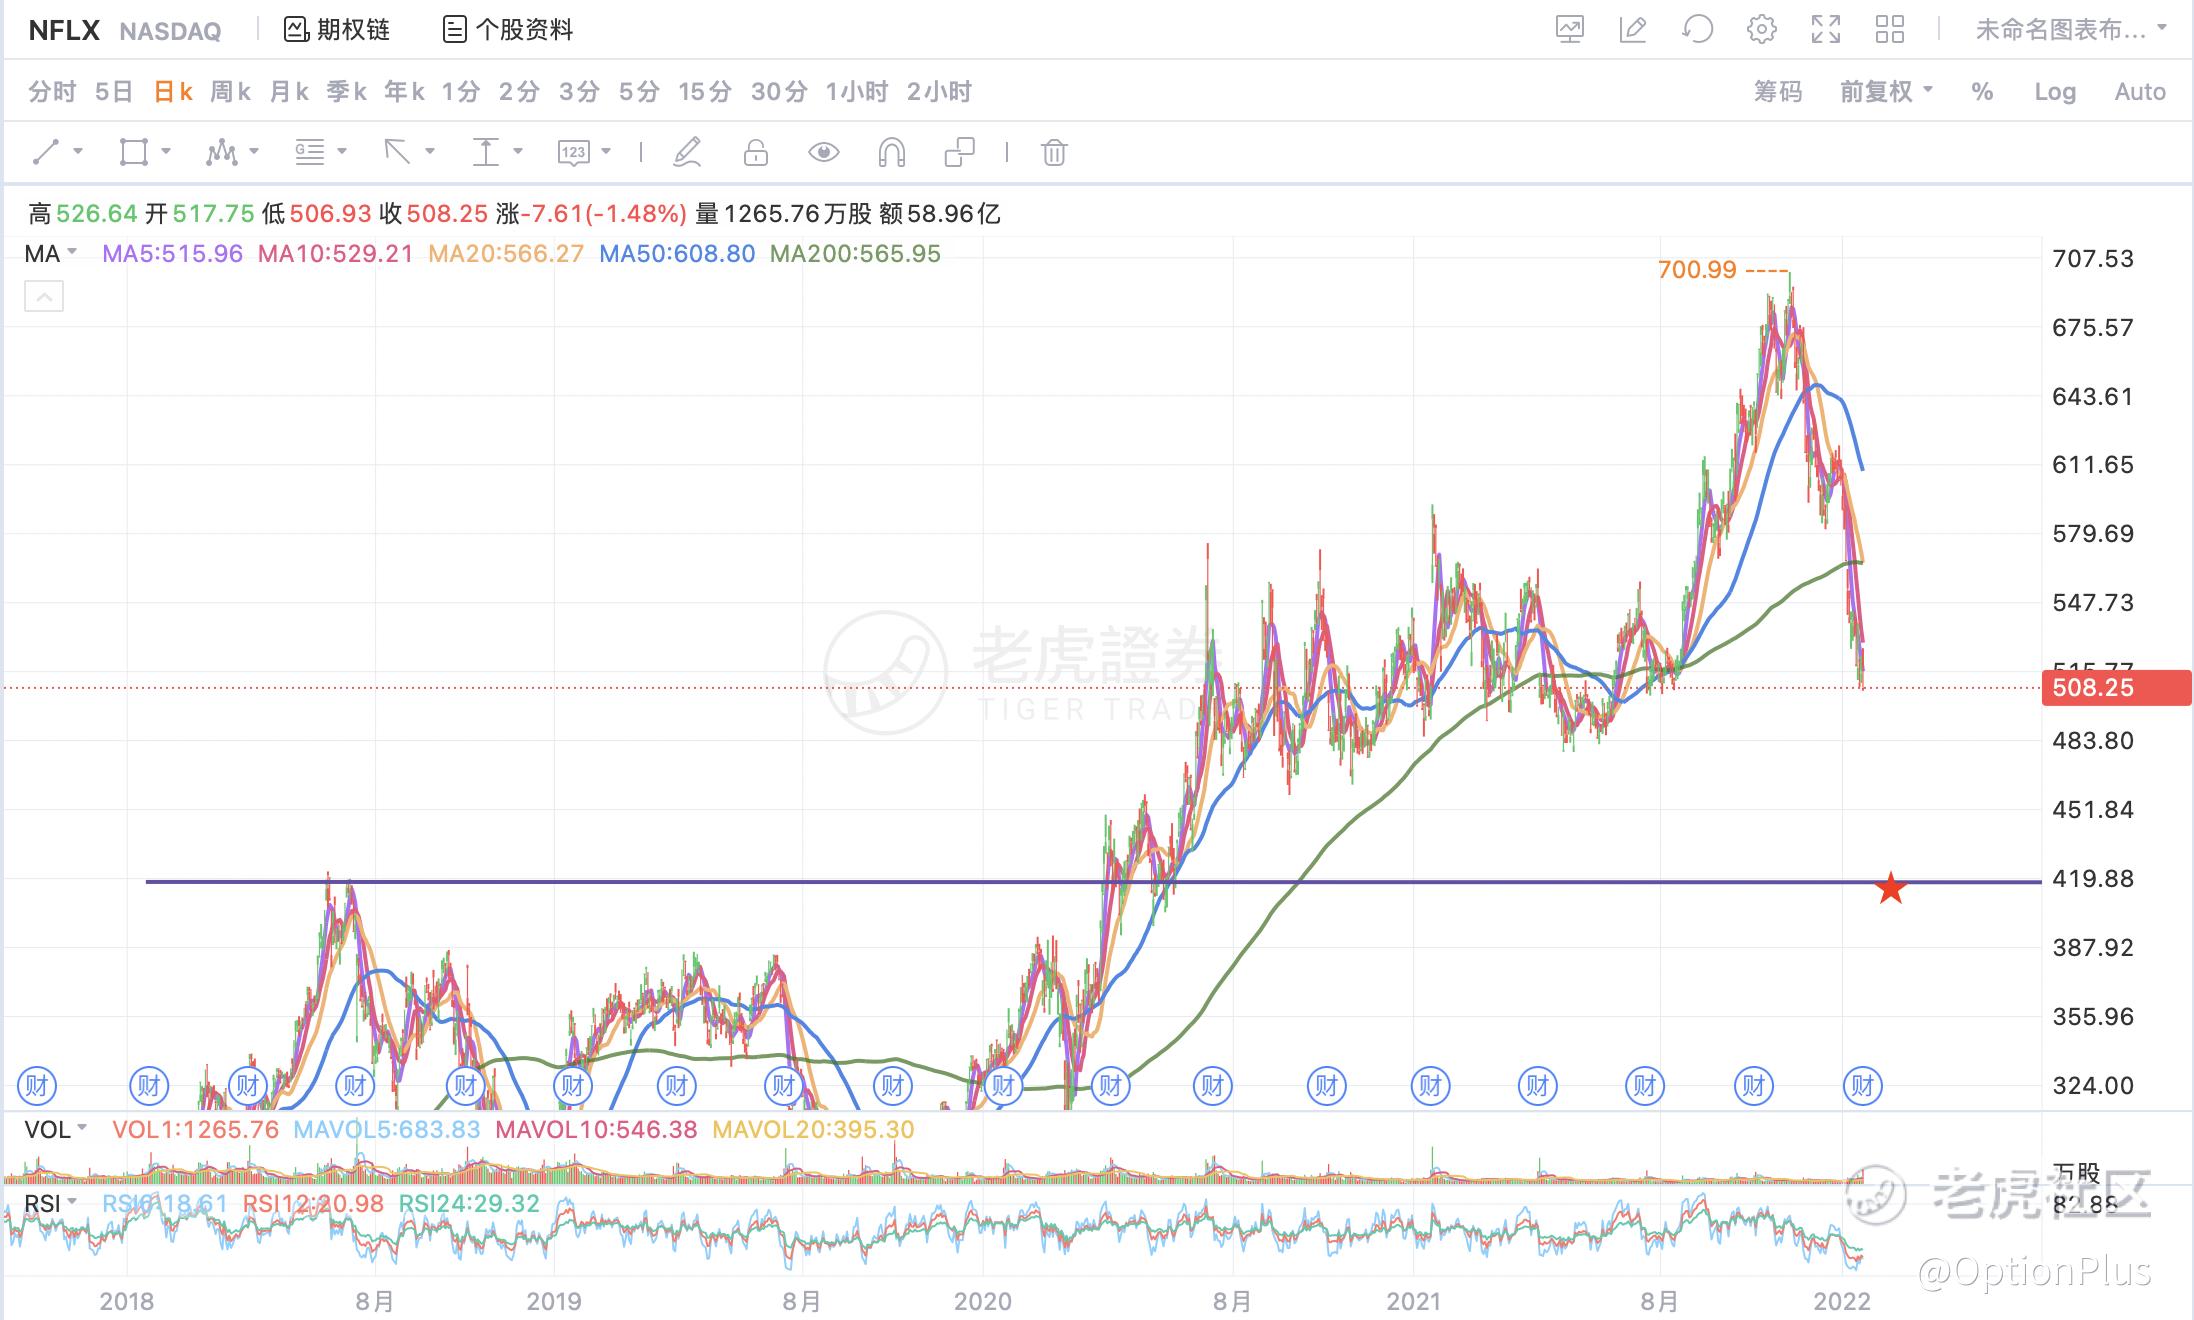Click the leftmost 财 earnings marker
Screen dimensions: 2194x1320
[x=37, y=1085]
